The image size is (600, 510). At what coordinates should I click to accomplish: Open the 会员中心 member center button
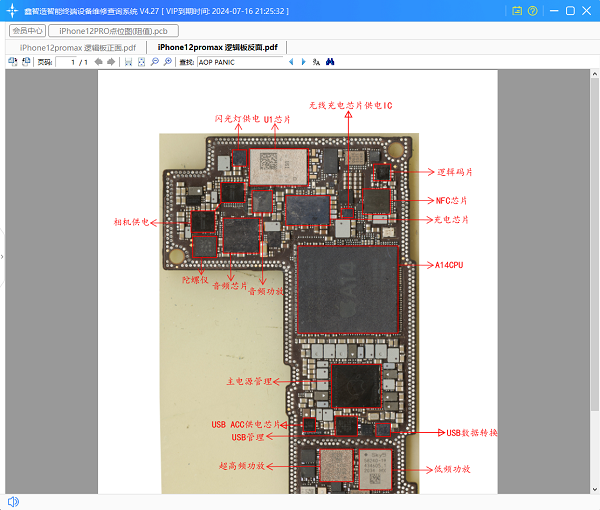pyautogui.click(x=26, y=31)
